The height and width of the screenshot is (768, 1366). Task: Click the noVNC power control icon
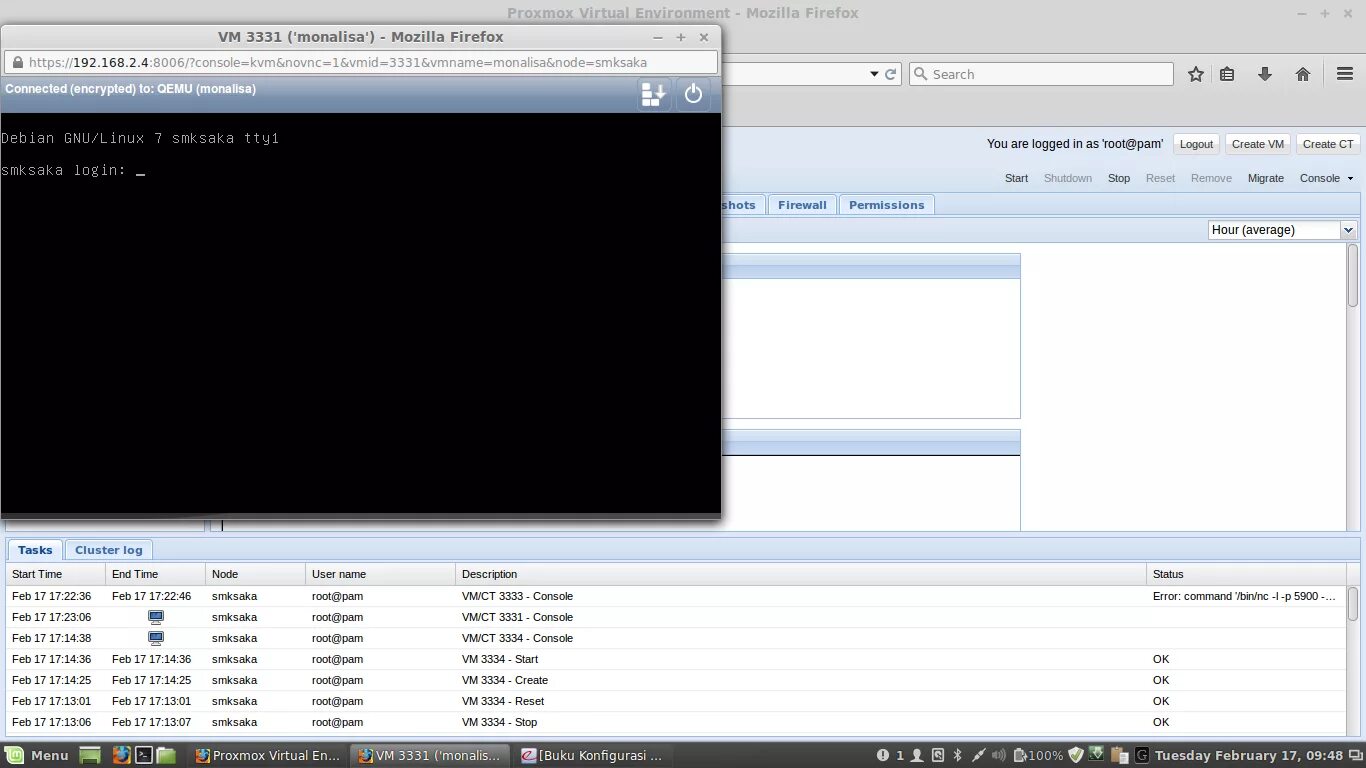(693, 95)
